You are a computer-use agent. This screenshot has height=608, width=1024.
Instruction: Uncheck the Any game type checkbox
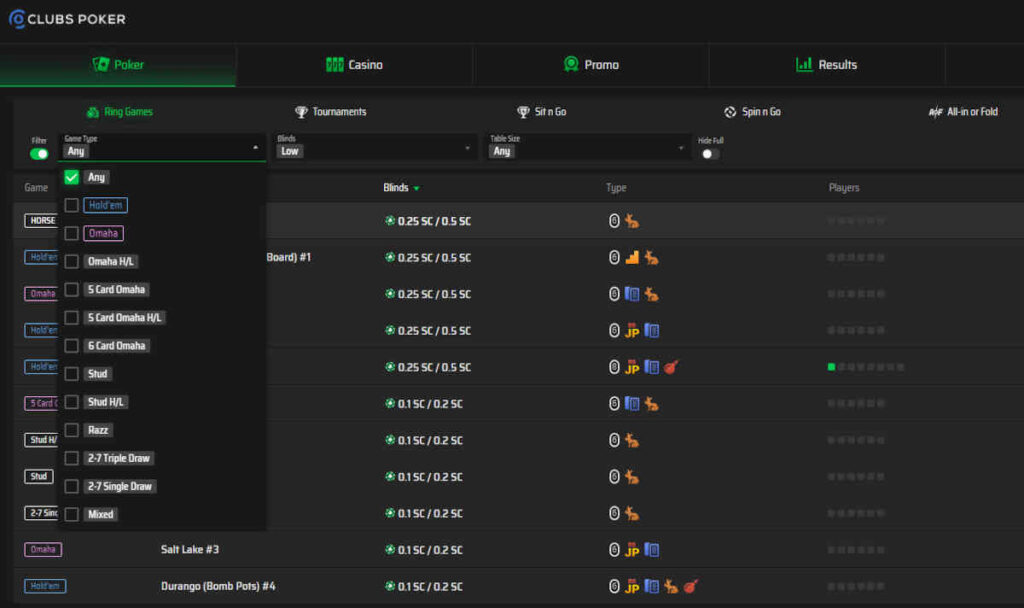point(71,177)
